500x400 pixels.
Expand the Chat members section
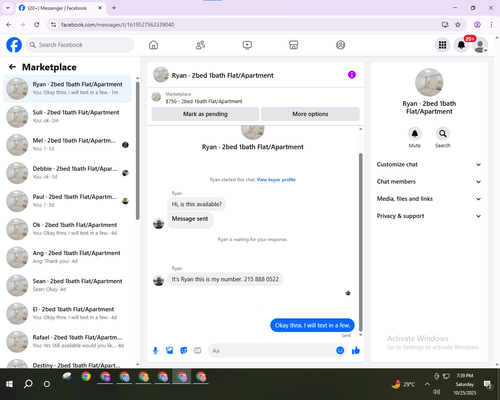429,182
